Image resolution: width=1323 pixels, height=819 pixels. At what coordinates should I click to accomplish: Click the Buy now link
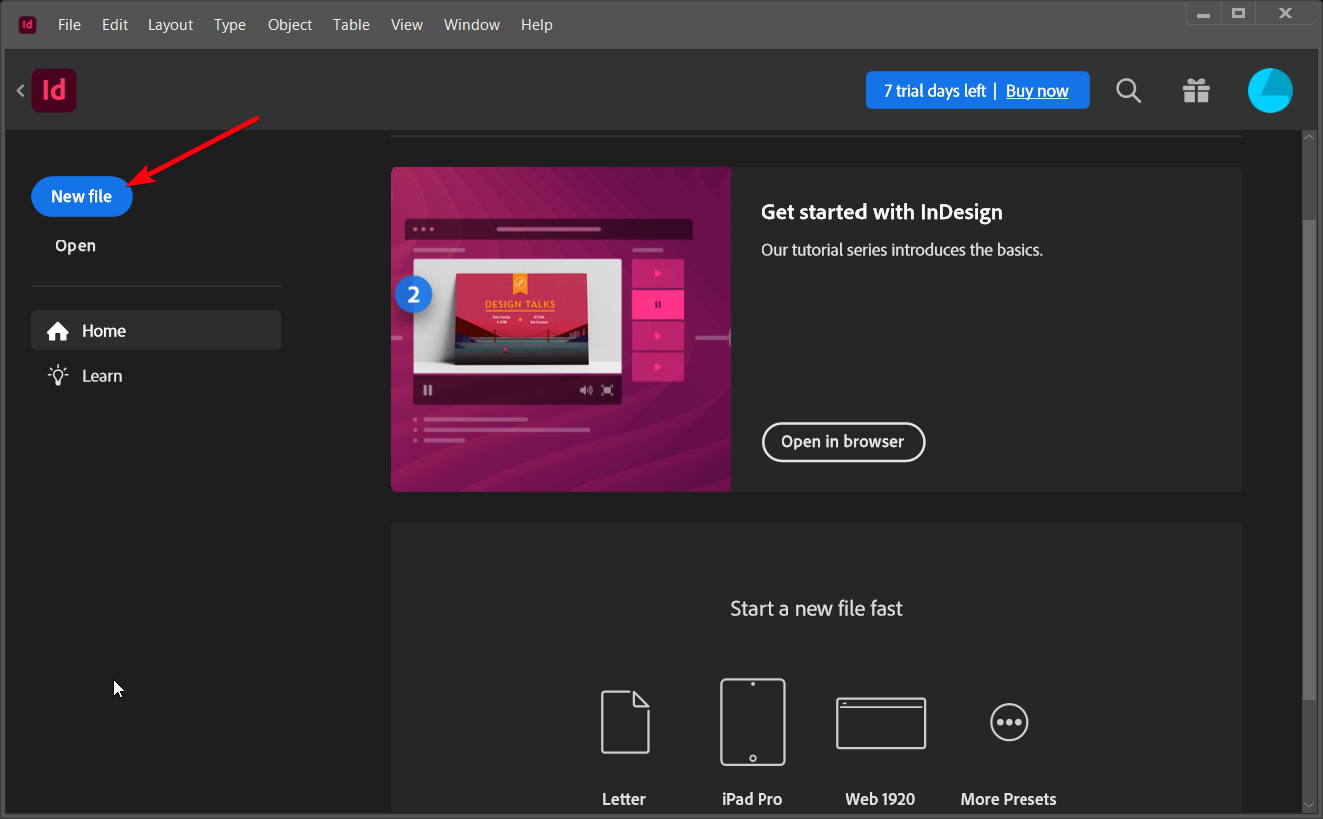coord(1037,91)
